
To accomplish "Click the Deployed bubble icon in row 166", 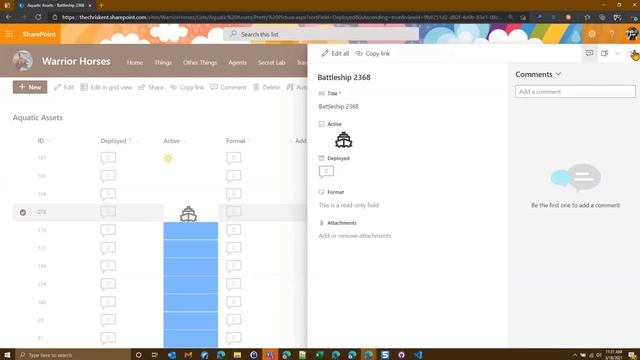I will (x=108, y=176).
